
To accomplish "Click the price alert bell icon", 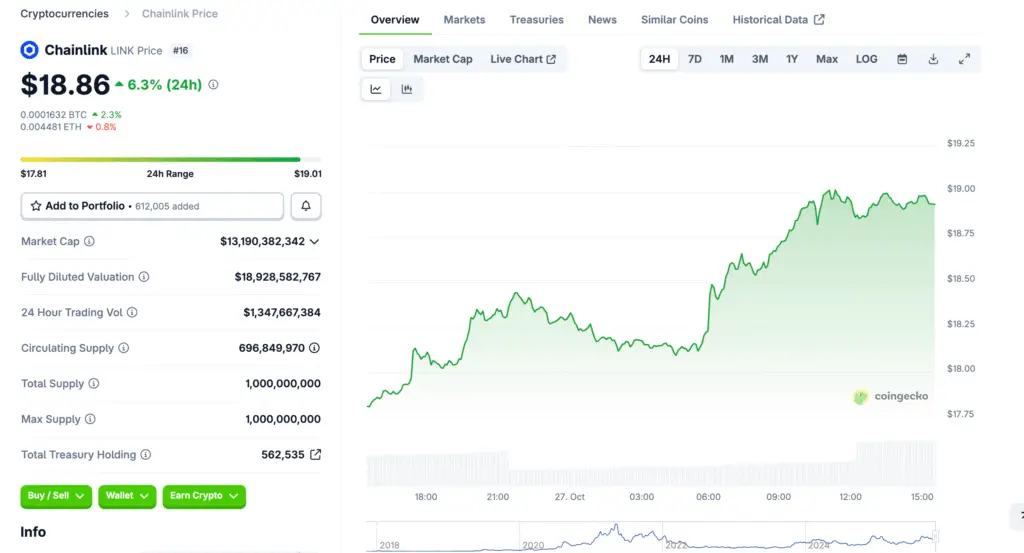I will tap(306, 206).
